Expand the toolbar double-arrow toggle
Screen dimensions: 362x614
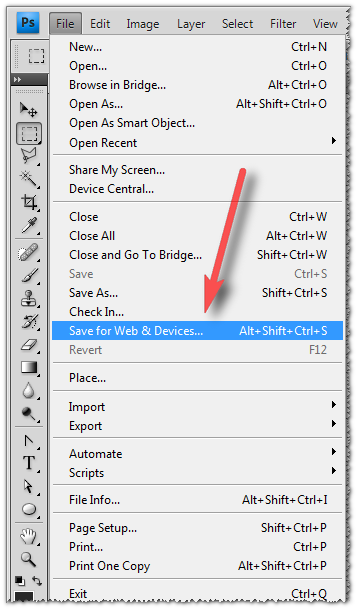tap(17, 79)
